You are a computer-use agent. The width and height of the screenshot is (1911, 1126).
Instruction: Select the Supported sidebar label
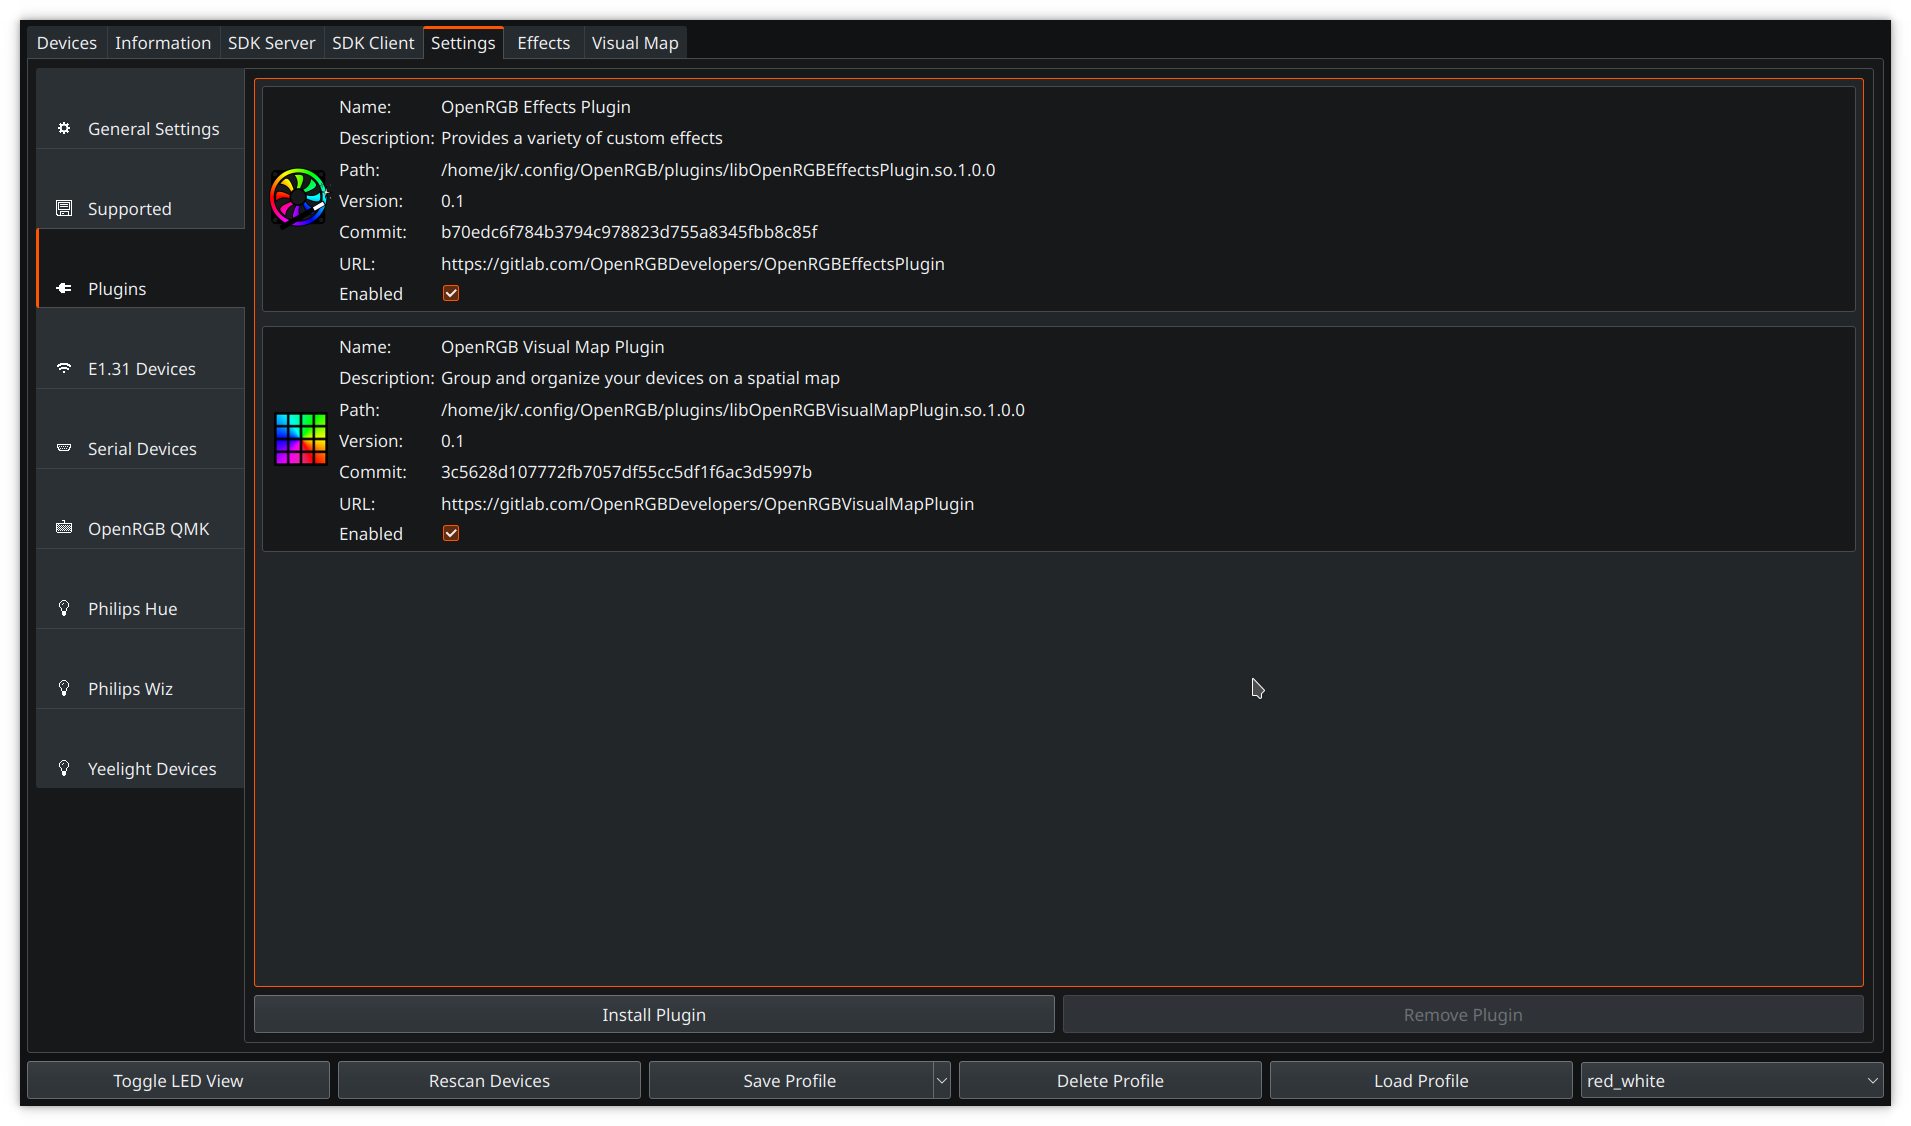pos(130,208)
